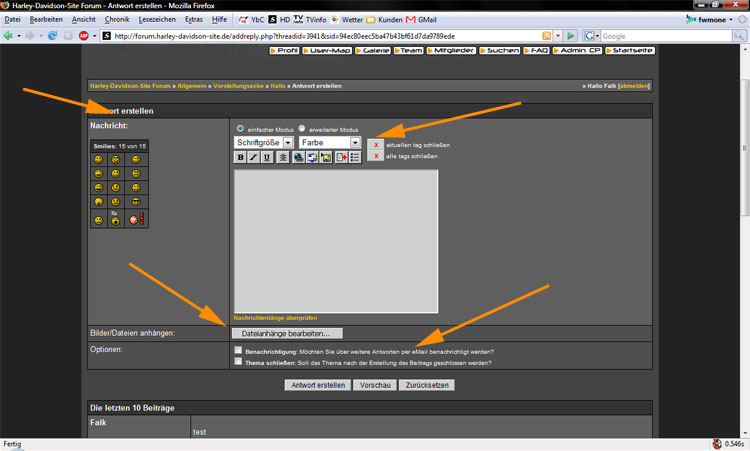Close current tag with red X
Viewport: 750px width, 451px height.
point(375,144)
